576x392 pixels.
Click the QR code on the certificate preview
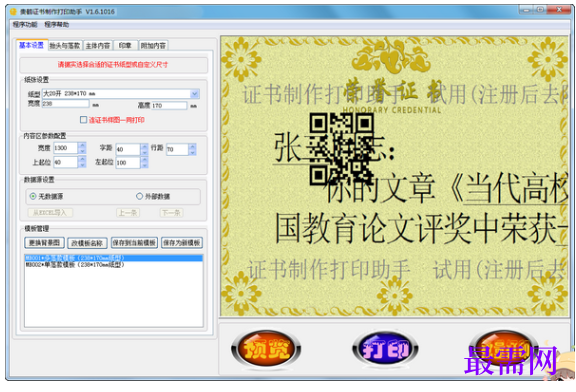tap(341, 148)
